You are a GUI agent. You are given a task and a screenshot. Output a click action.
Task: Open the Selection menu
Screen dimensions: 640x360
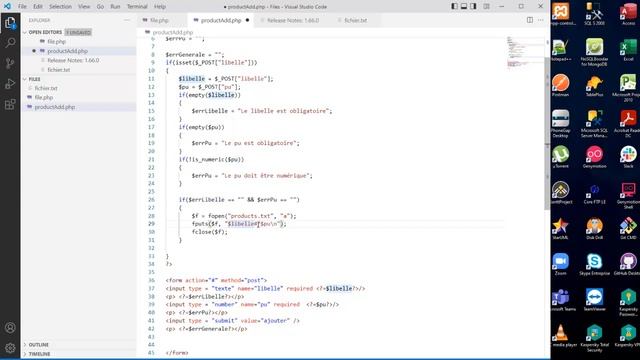point(60,7)
